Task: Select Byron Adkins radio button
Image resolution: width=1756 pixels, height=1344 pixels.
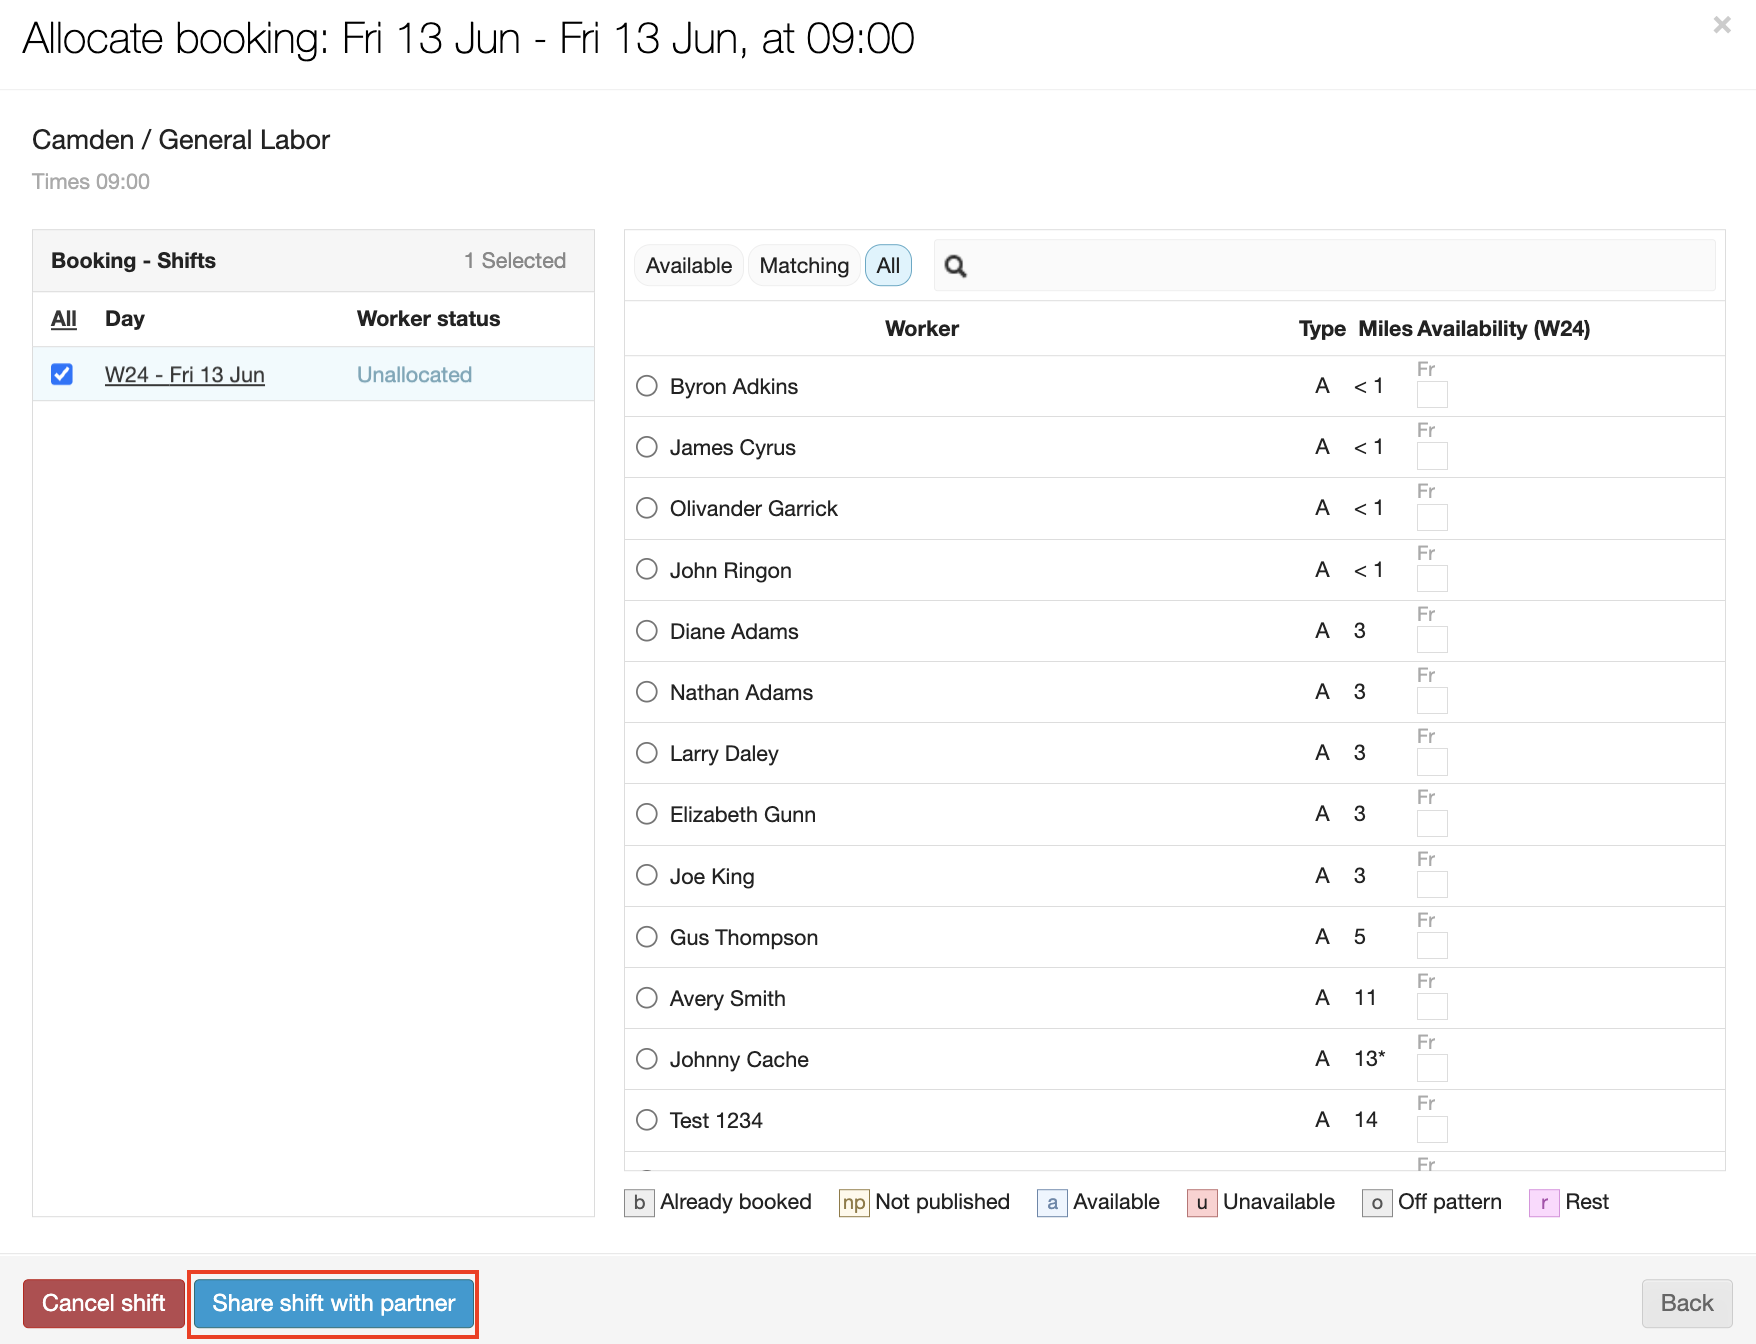Action: [x=647, y=386]
